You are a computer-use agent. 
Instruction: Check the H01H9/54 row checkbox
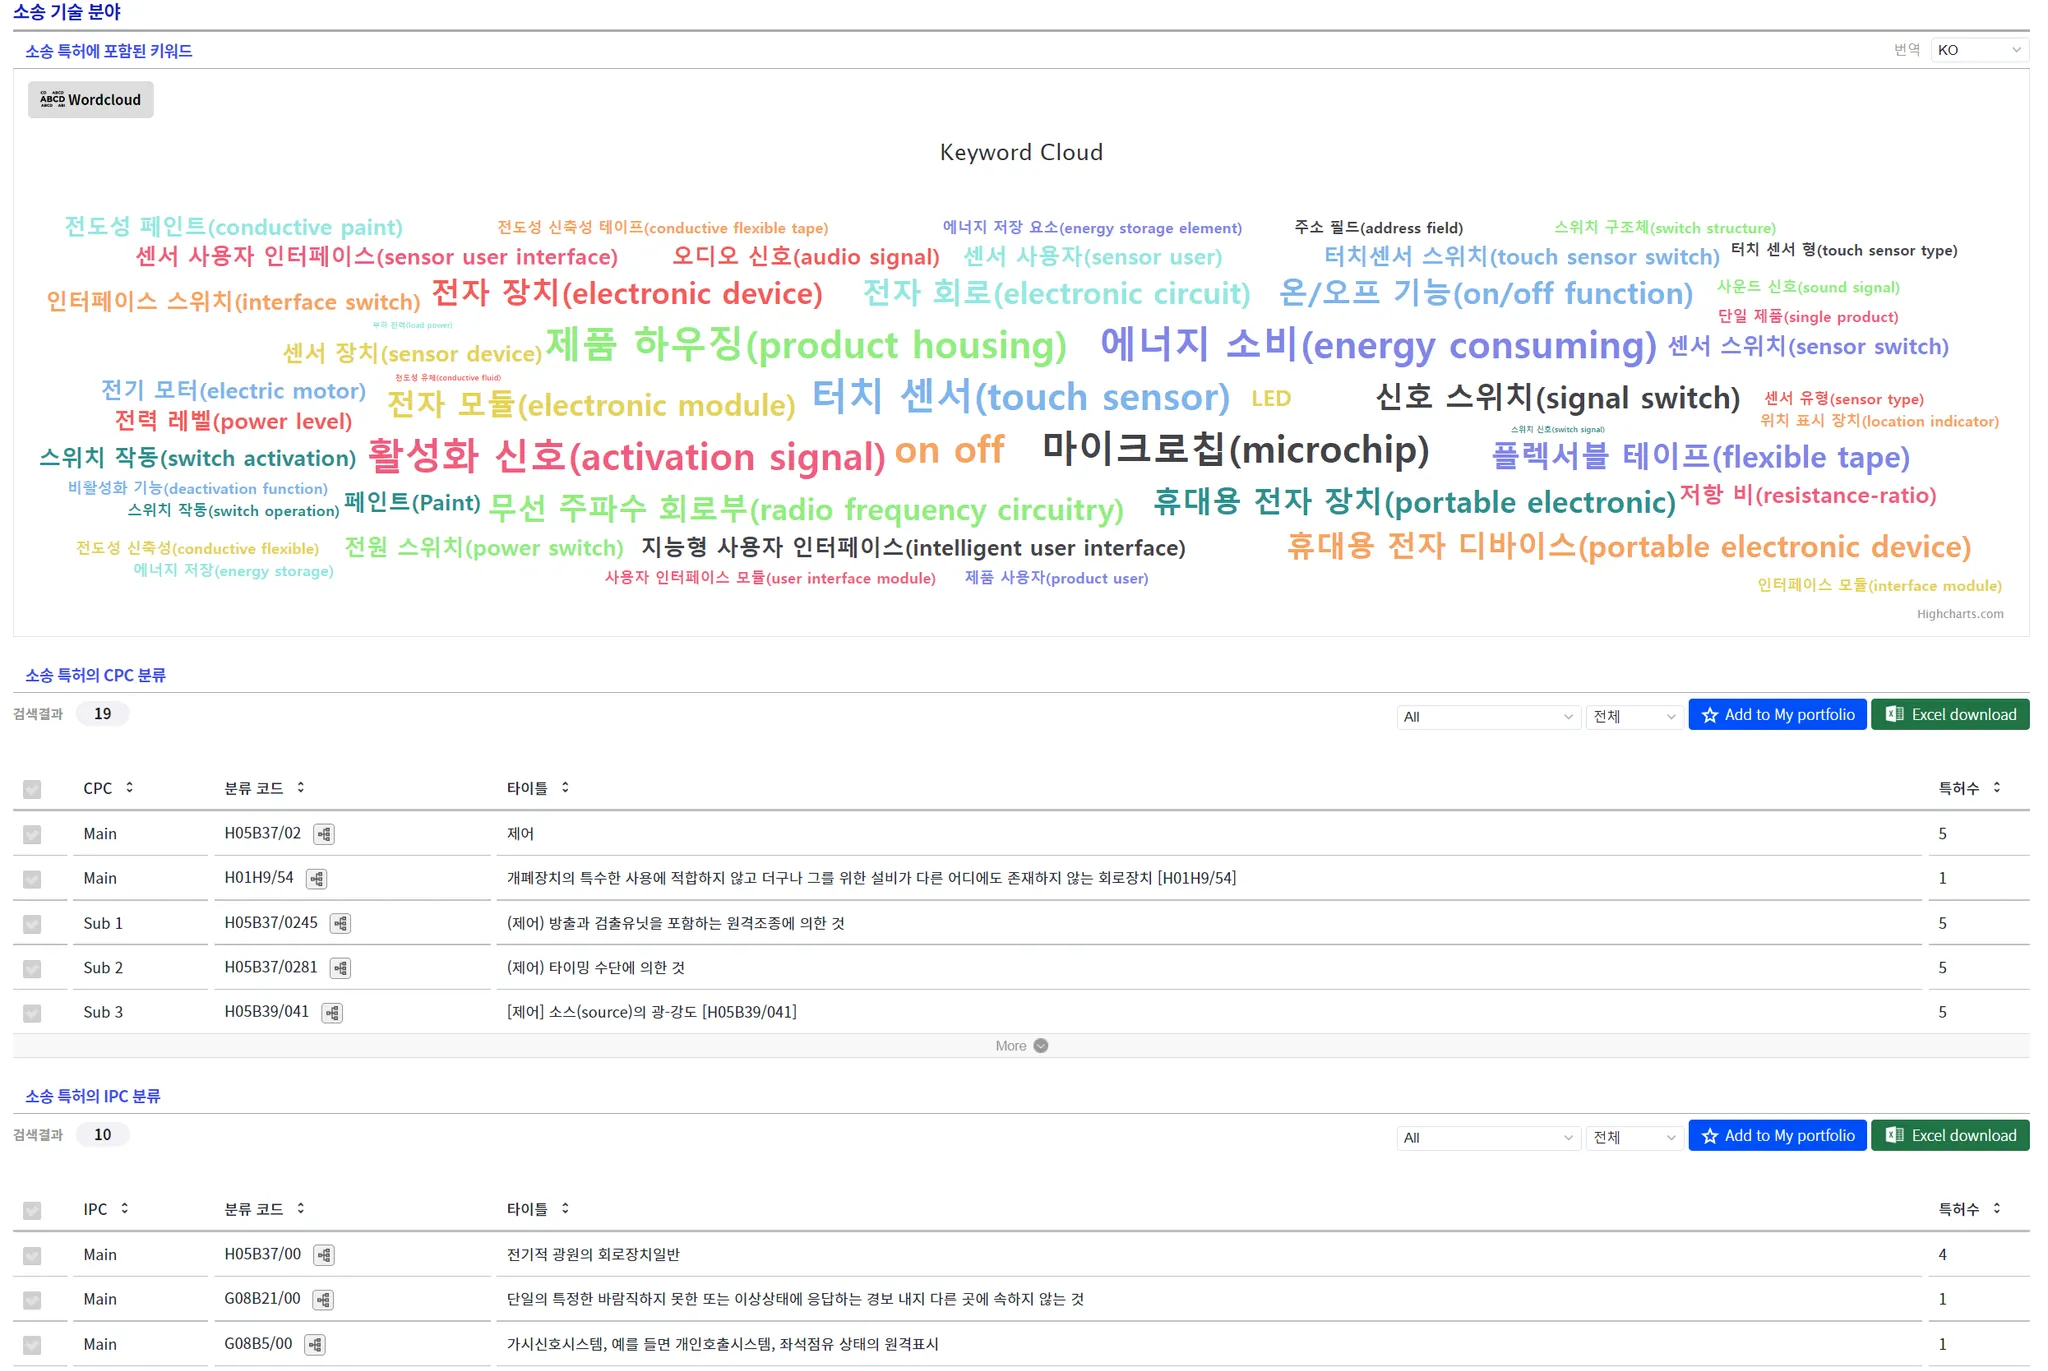click(x=32, y=879)
